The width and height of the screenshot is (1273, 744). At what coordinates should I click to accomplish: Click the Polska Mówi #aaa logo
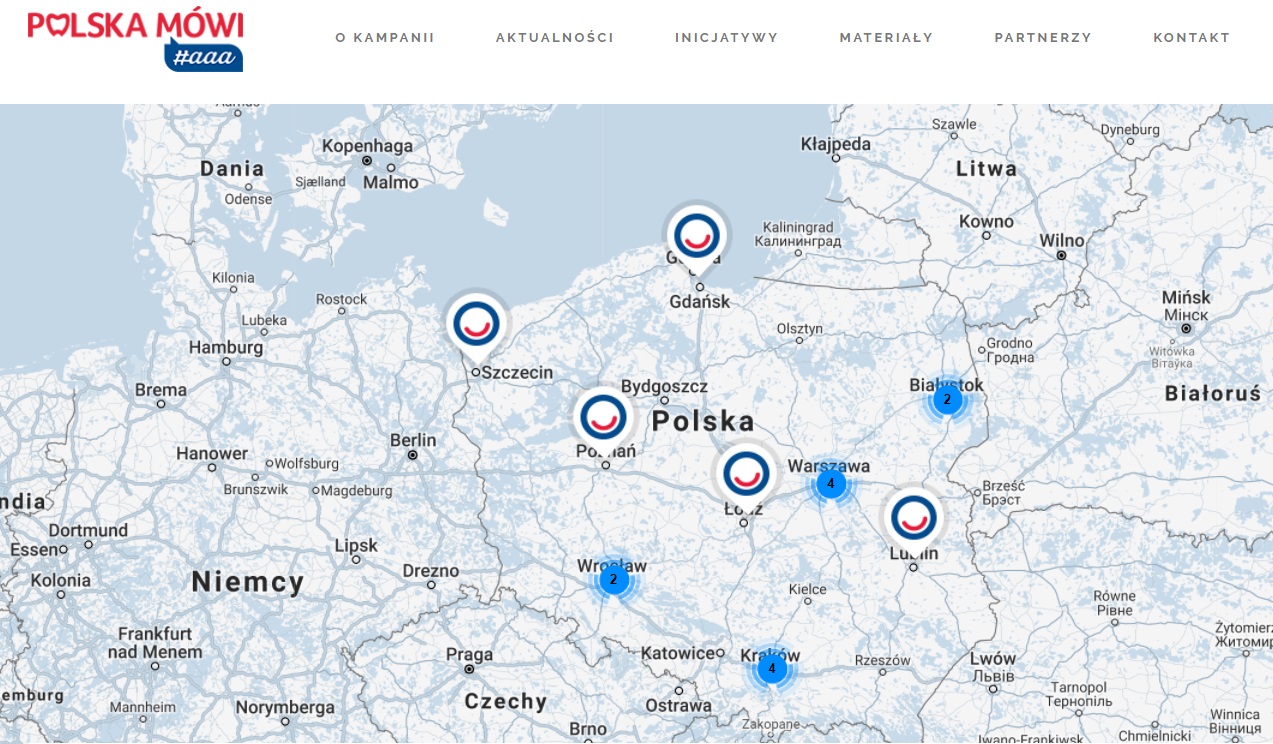[135, 40]
